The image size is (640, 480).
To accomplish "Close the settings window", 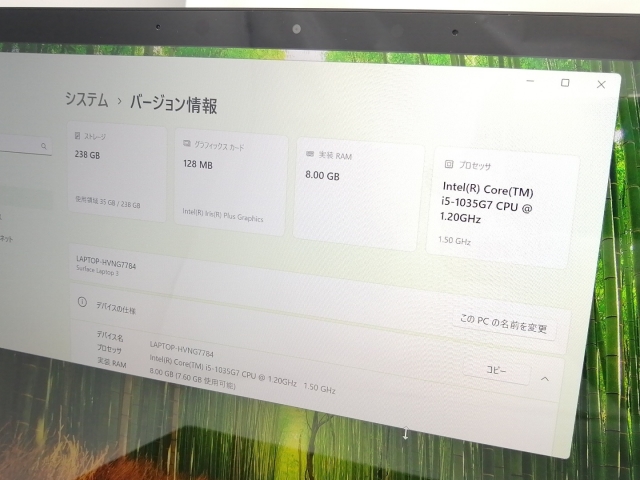I will click(x=601, y=84).
